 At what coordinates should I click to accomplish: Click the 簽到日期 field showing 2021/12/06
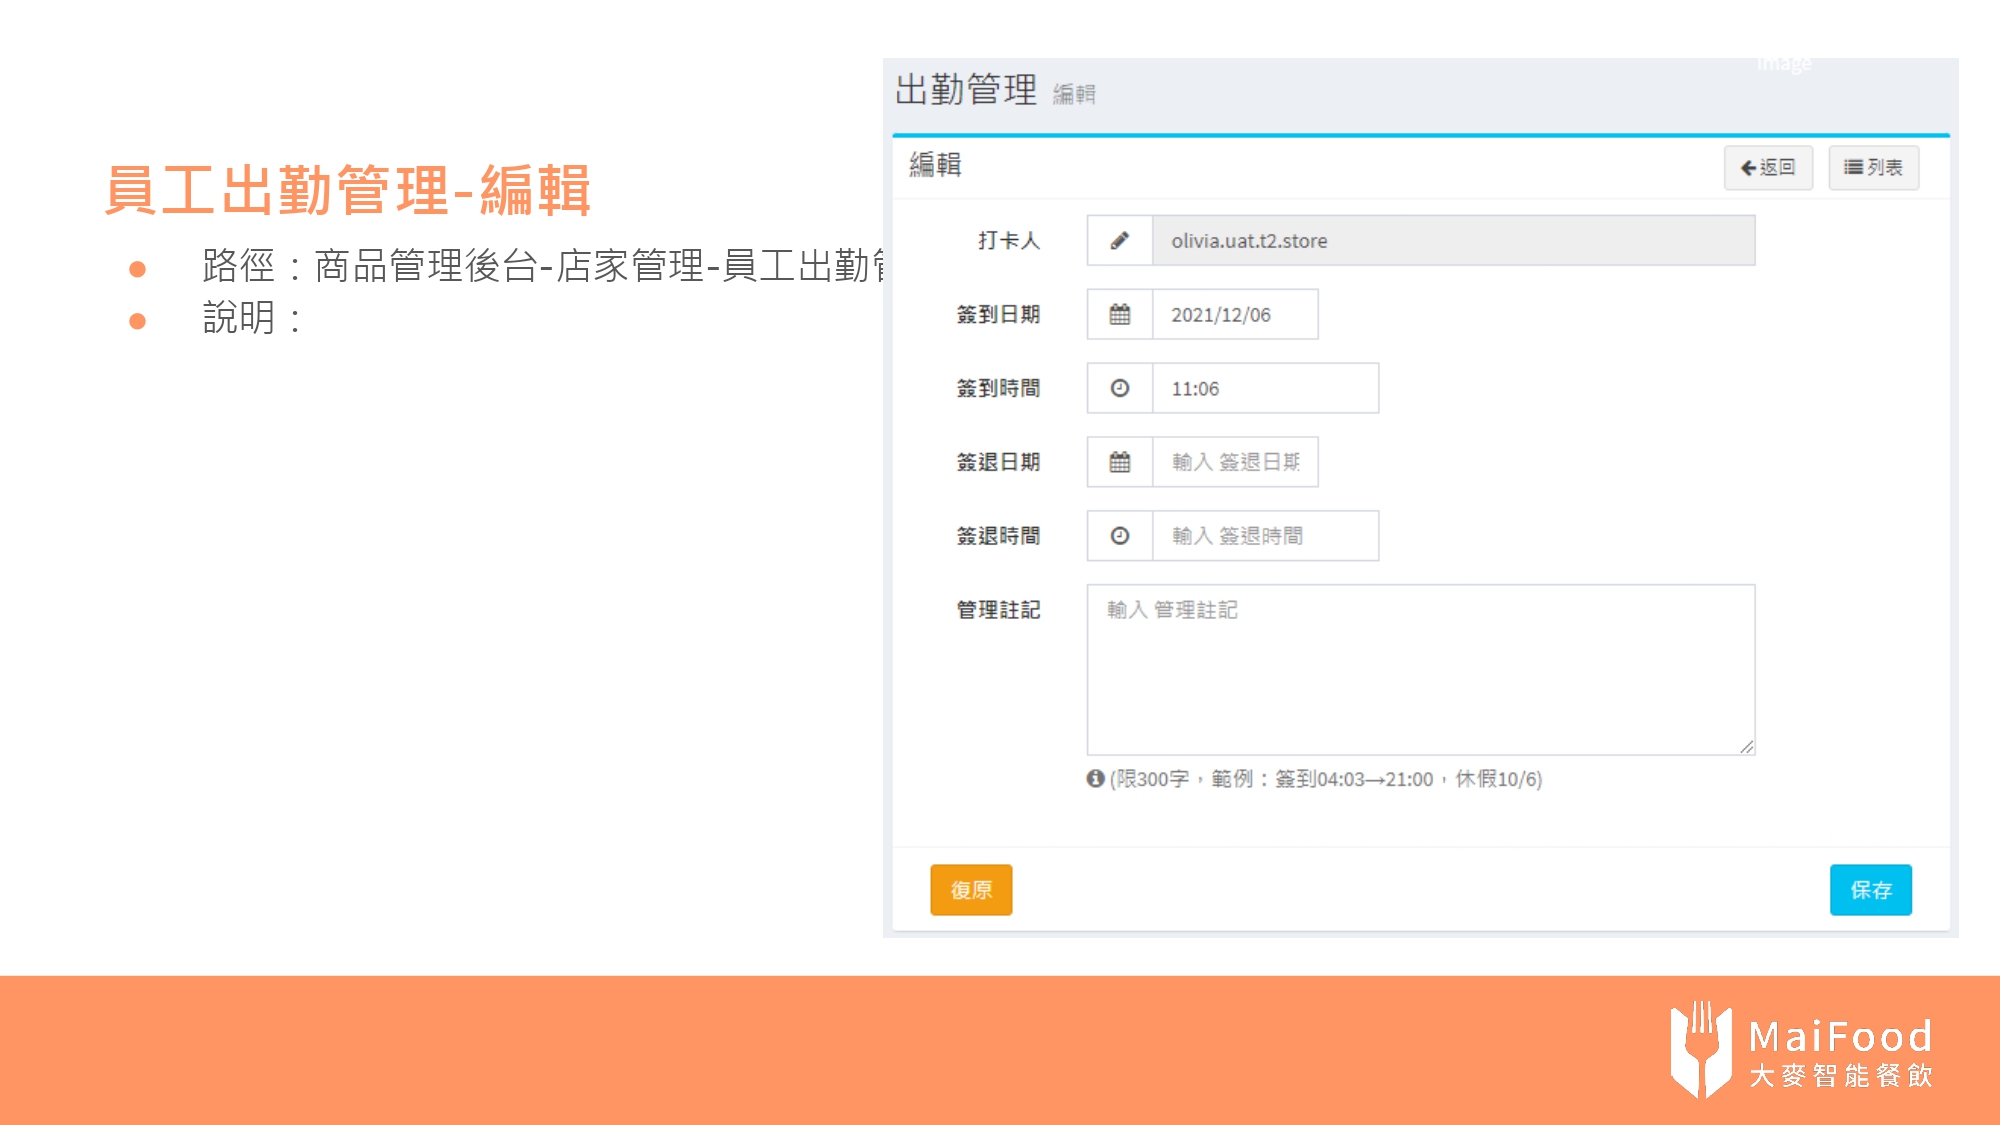point(1234,315)
